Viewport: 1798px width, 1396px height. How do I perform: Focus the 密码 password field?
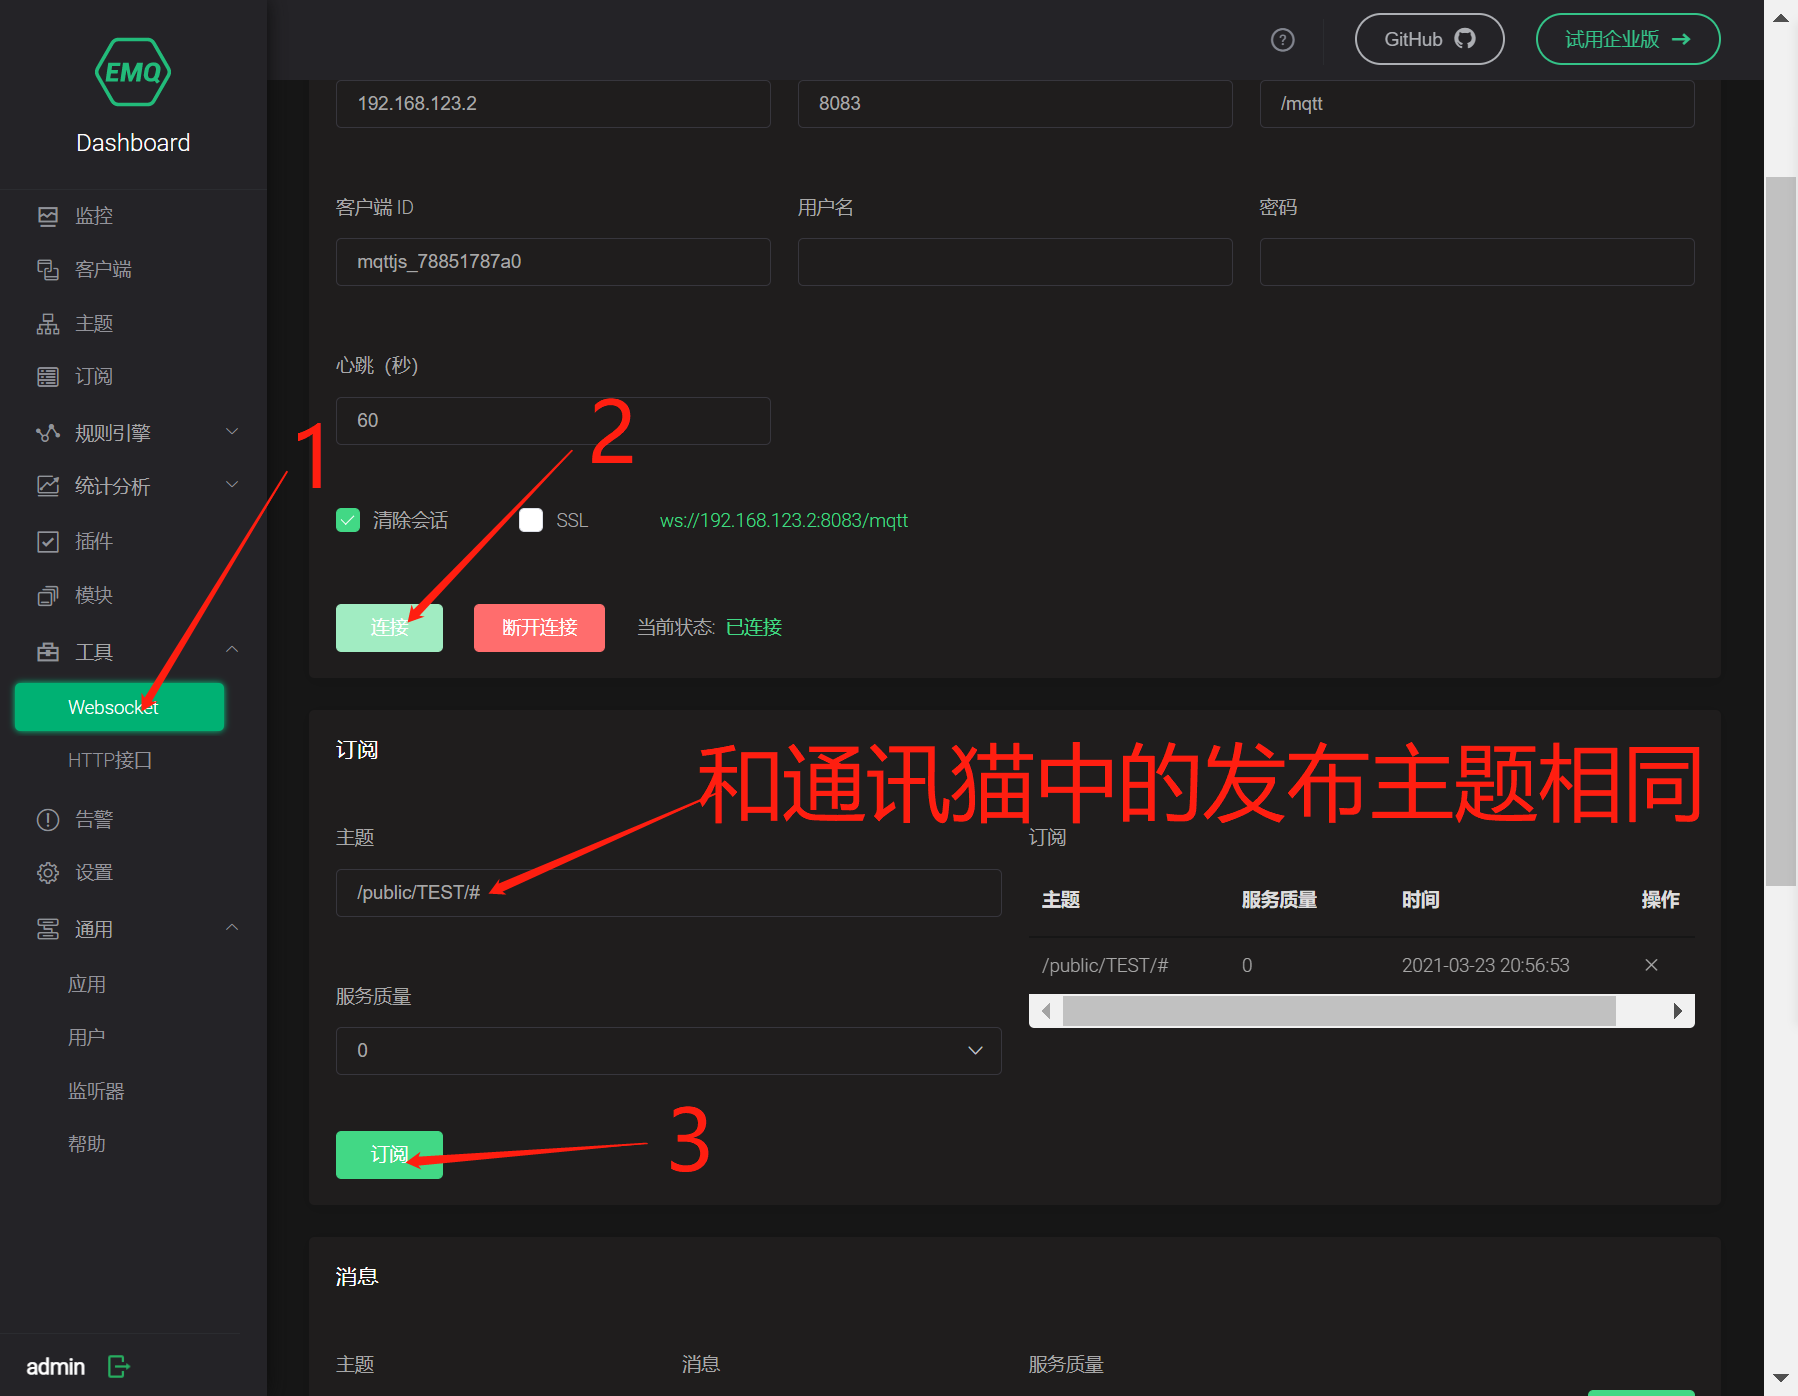[x=1477, y=262]
